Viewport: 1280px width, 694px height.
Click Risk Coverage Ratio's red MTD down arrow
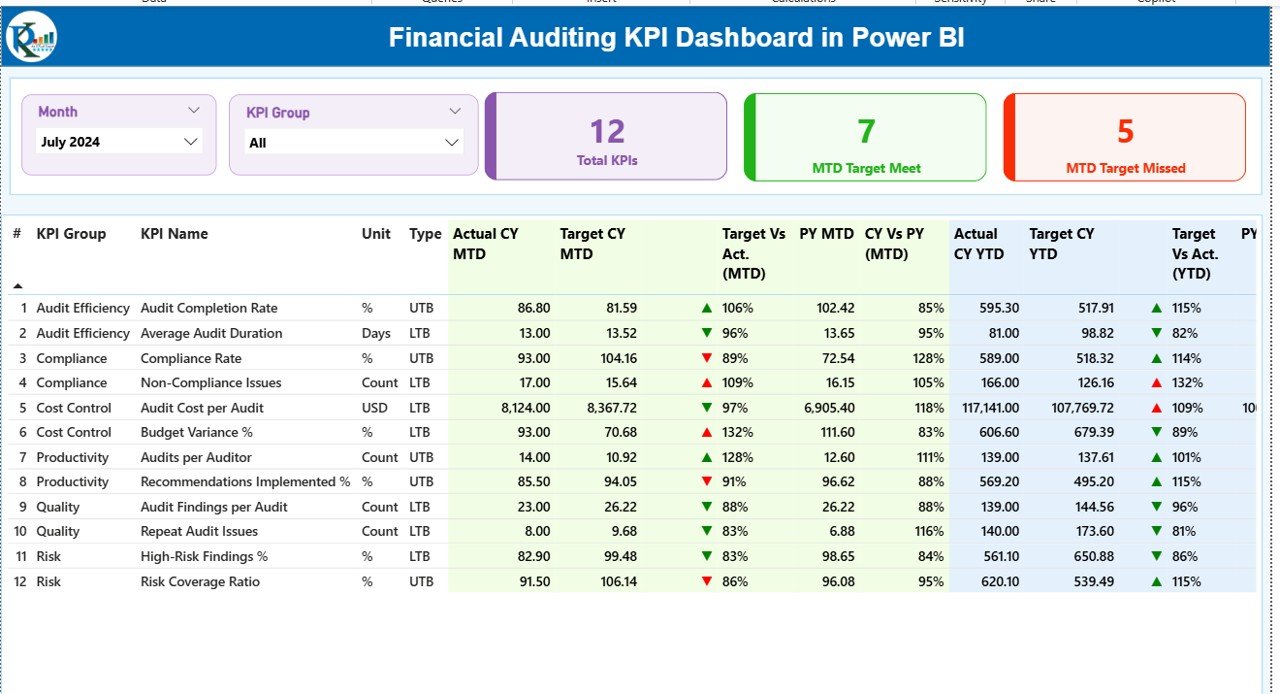707,581
